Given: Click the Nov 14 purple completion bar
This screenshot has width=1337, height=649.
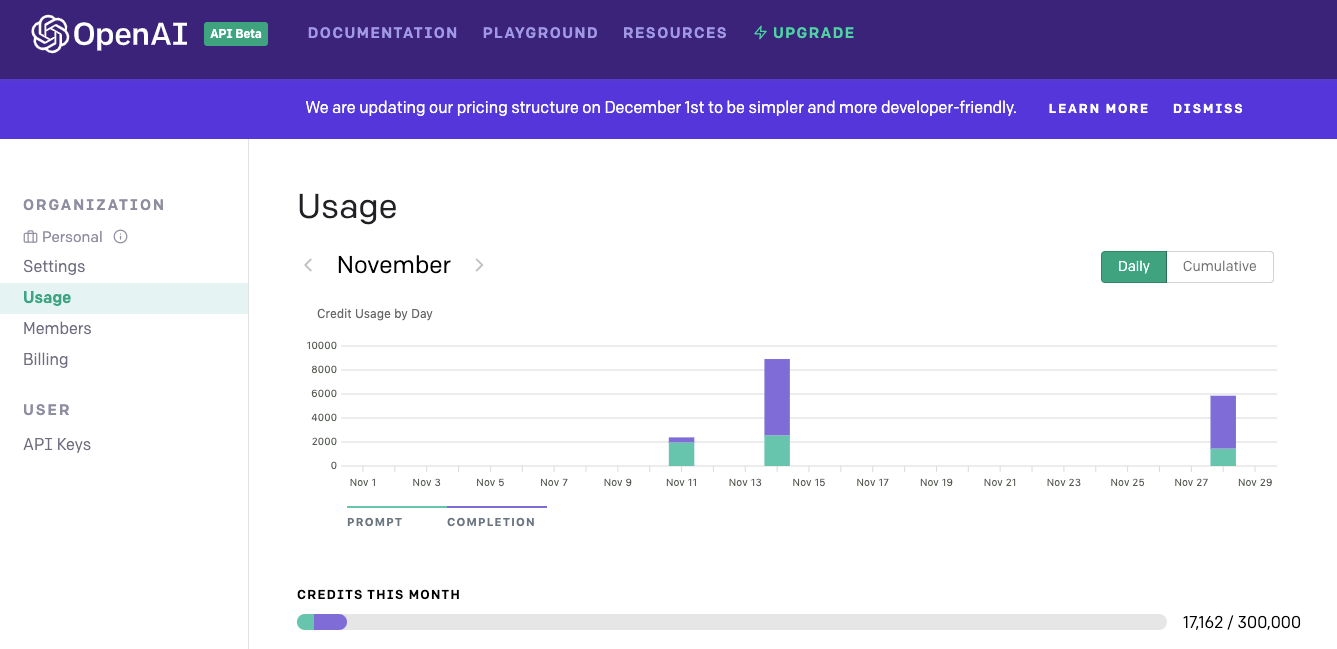Looking at the screenshot, I should [x=777, y=397].
